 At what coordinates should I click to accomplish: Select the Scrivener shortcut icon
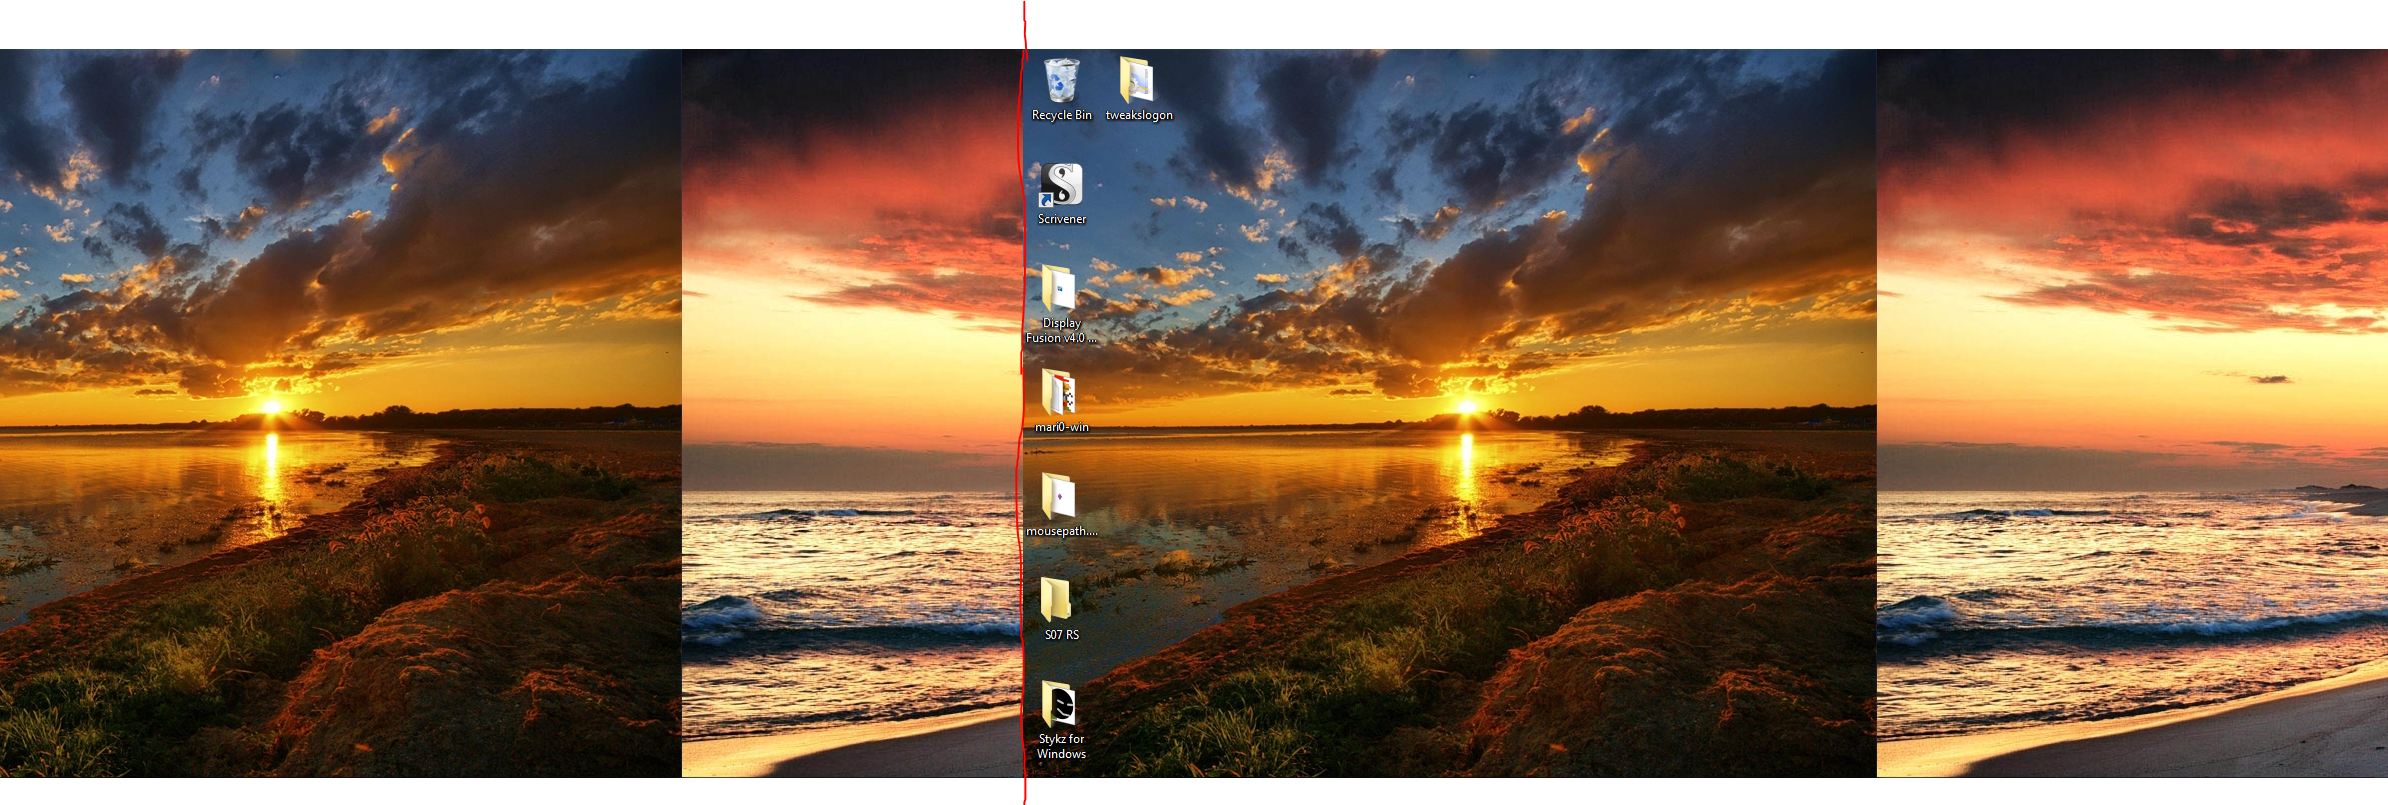(x=1061, y=185)
